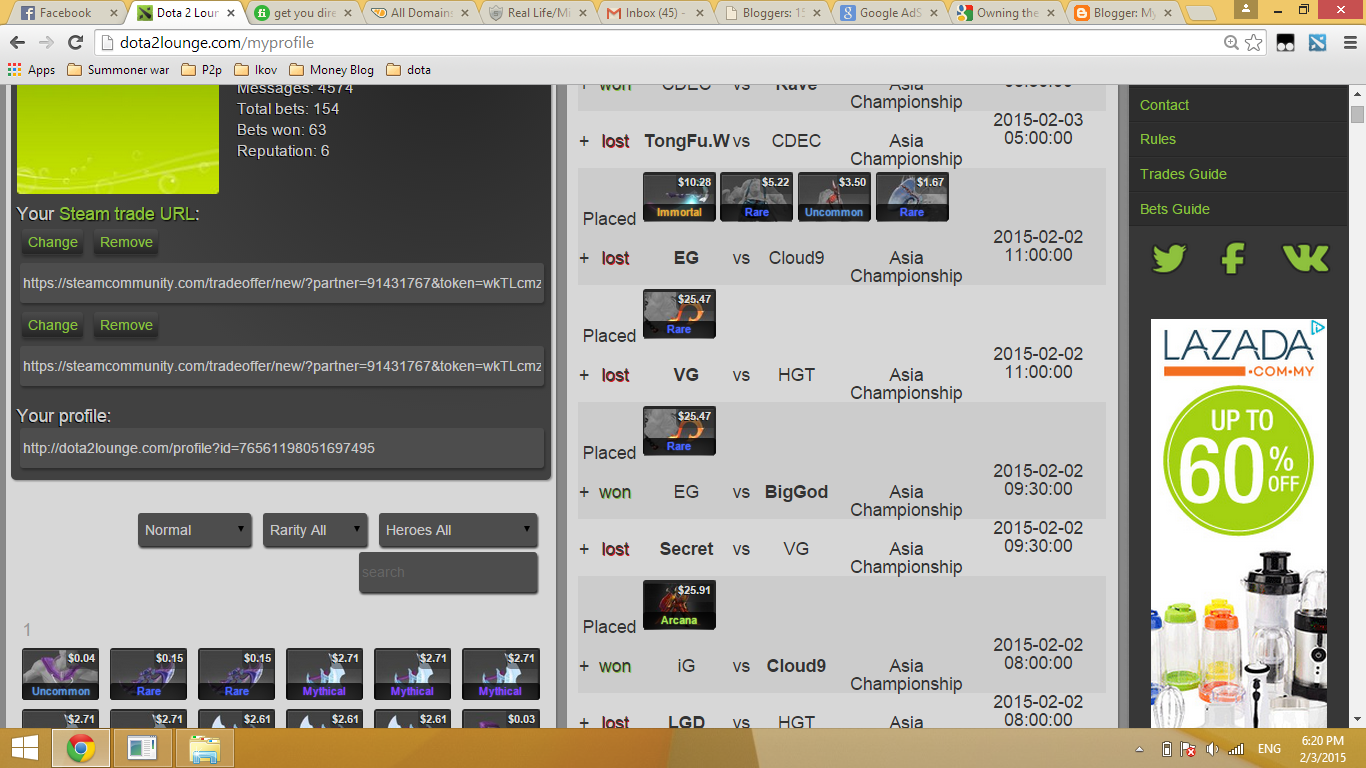Click the zoom magnifier icon in the address bar
The height and width of the screenshot is (768, 1366).
(1231, 43)
